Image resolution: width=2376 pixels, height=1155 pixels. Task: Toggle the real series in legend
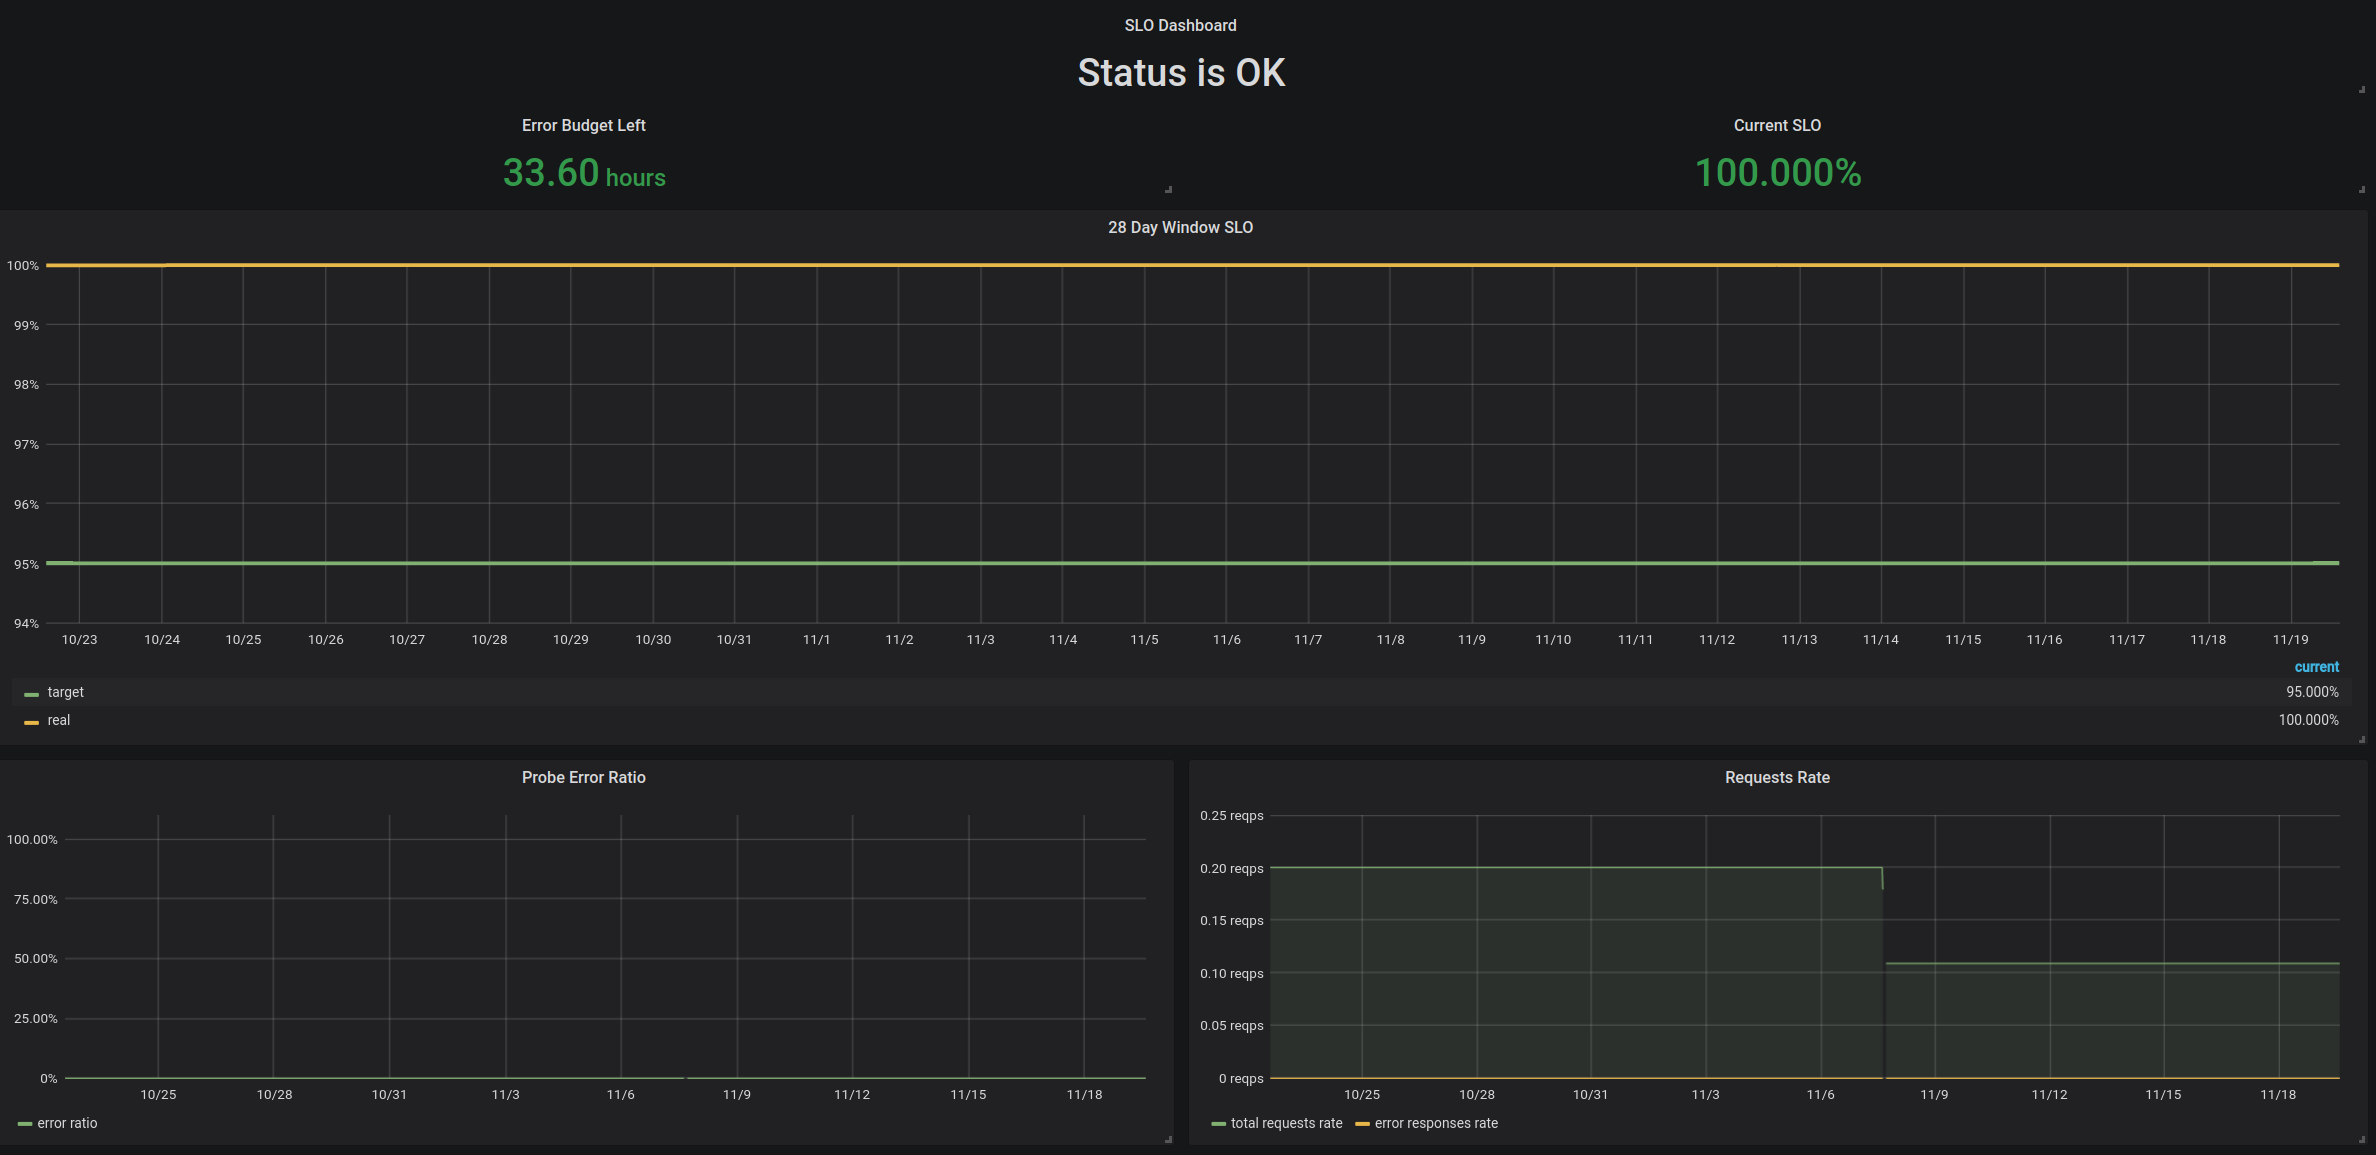tap(59, 720)
